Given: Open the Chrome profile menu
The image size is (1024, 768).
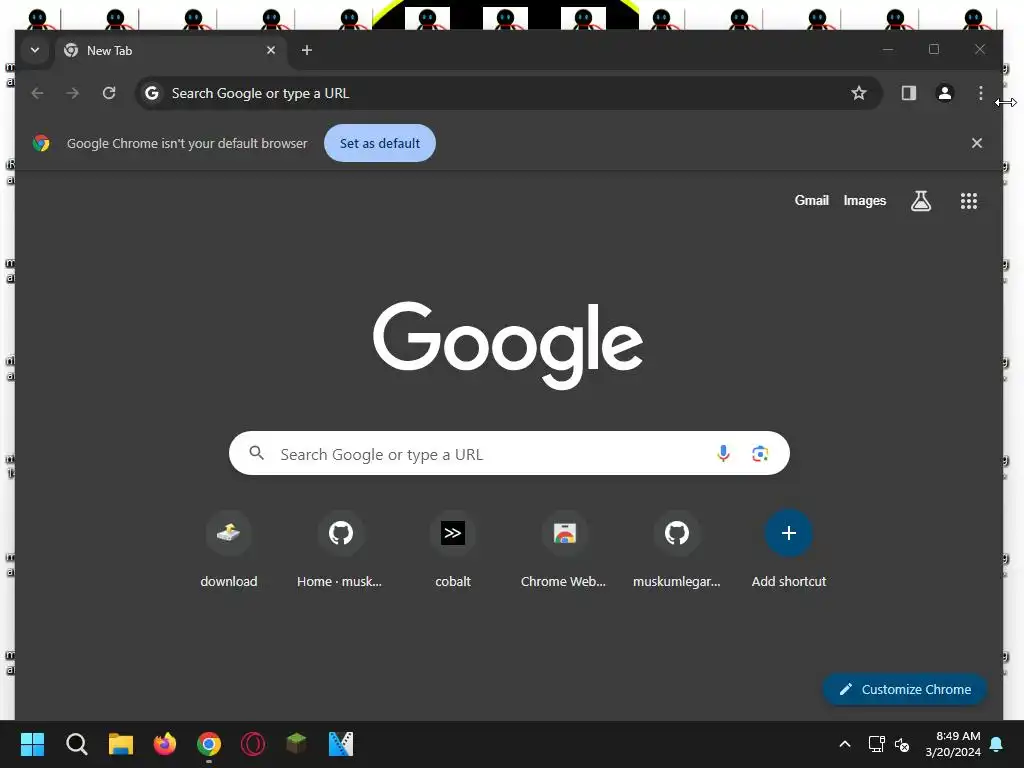Looking at the screenshot, I should 944,93.
